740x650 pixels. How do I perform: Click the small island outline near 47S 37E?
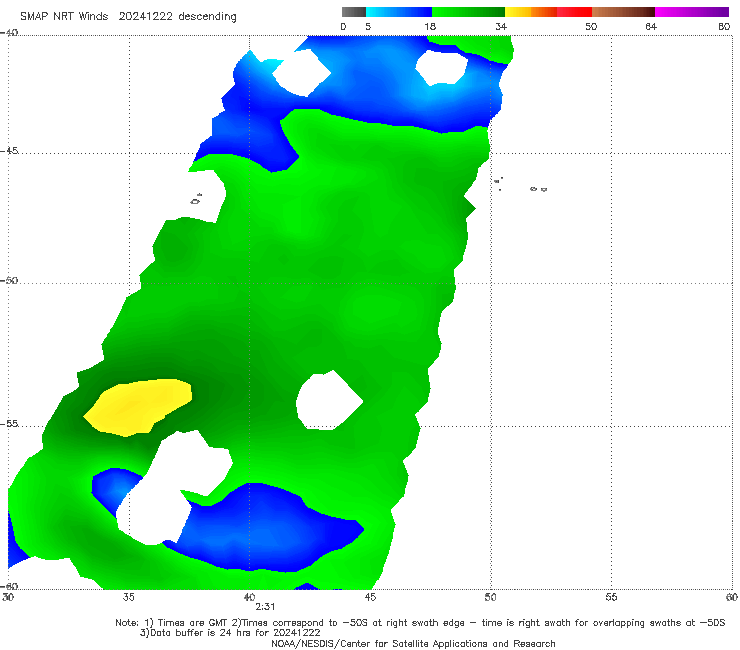point(196,199)
